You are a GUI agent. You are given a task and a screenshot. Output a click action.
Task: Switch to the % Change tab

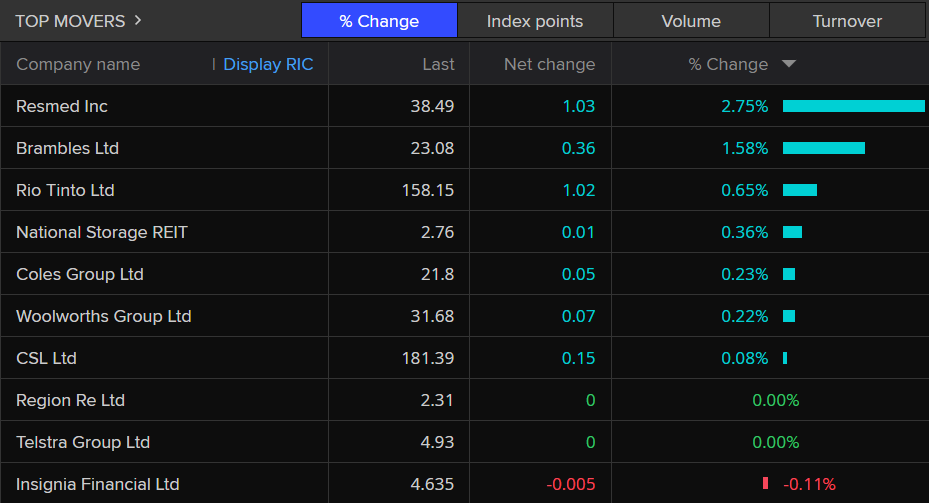click(x=379, y=21)
